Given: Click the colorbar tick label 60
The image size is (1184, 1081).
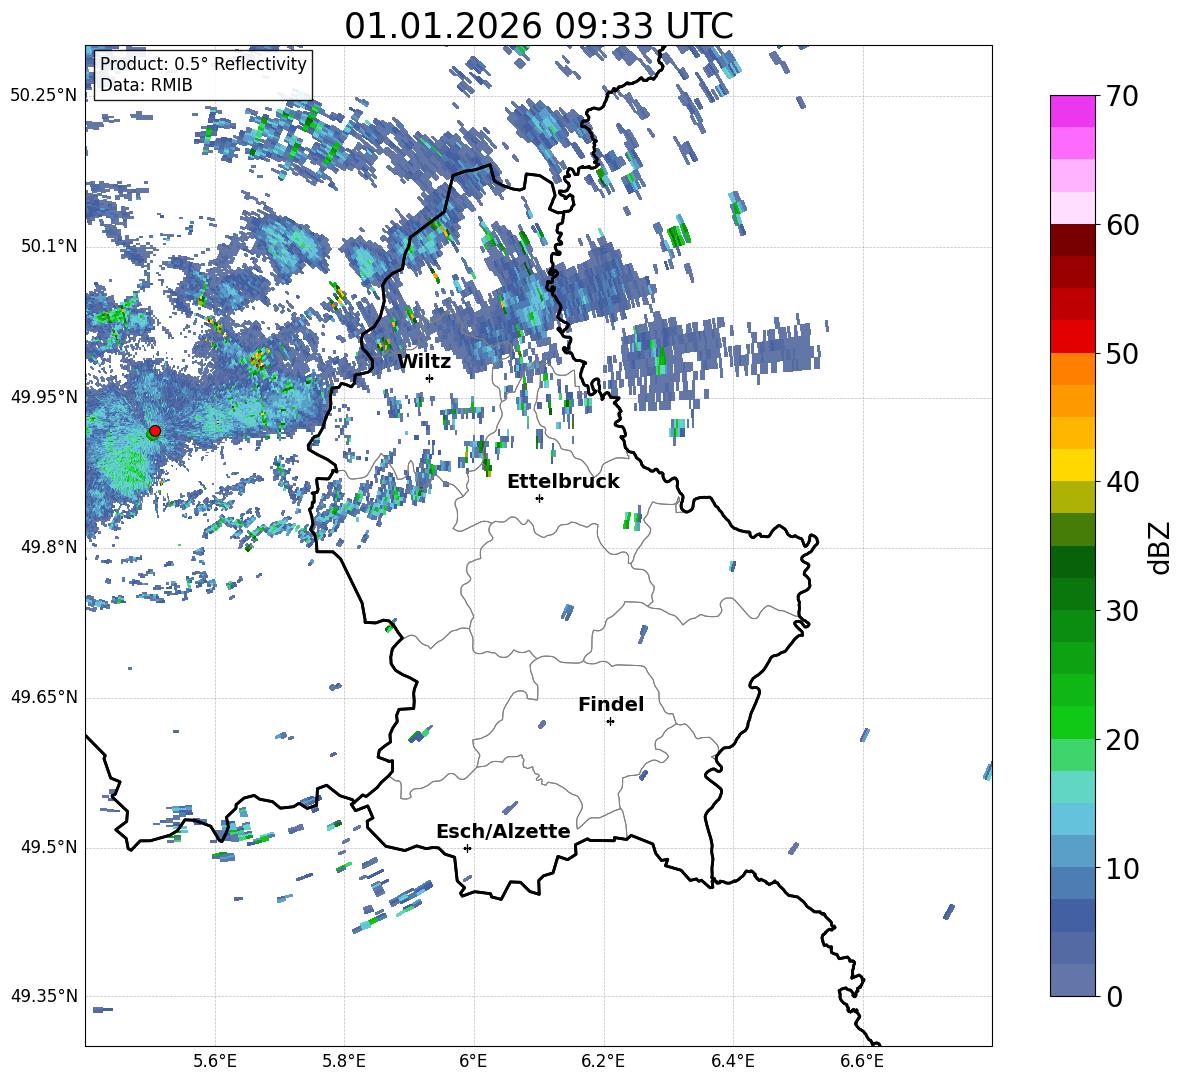Looking at the screenshot, I should [1122, 225].
